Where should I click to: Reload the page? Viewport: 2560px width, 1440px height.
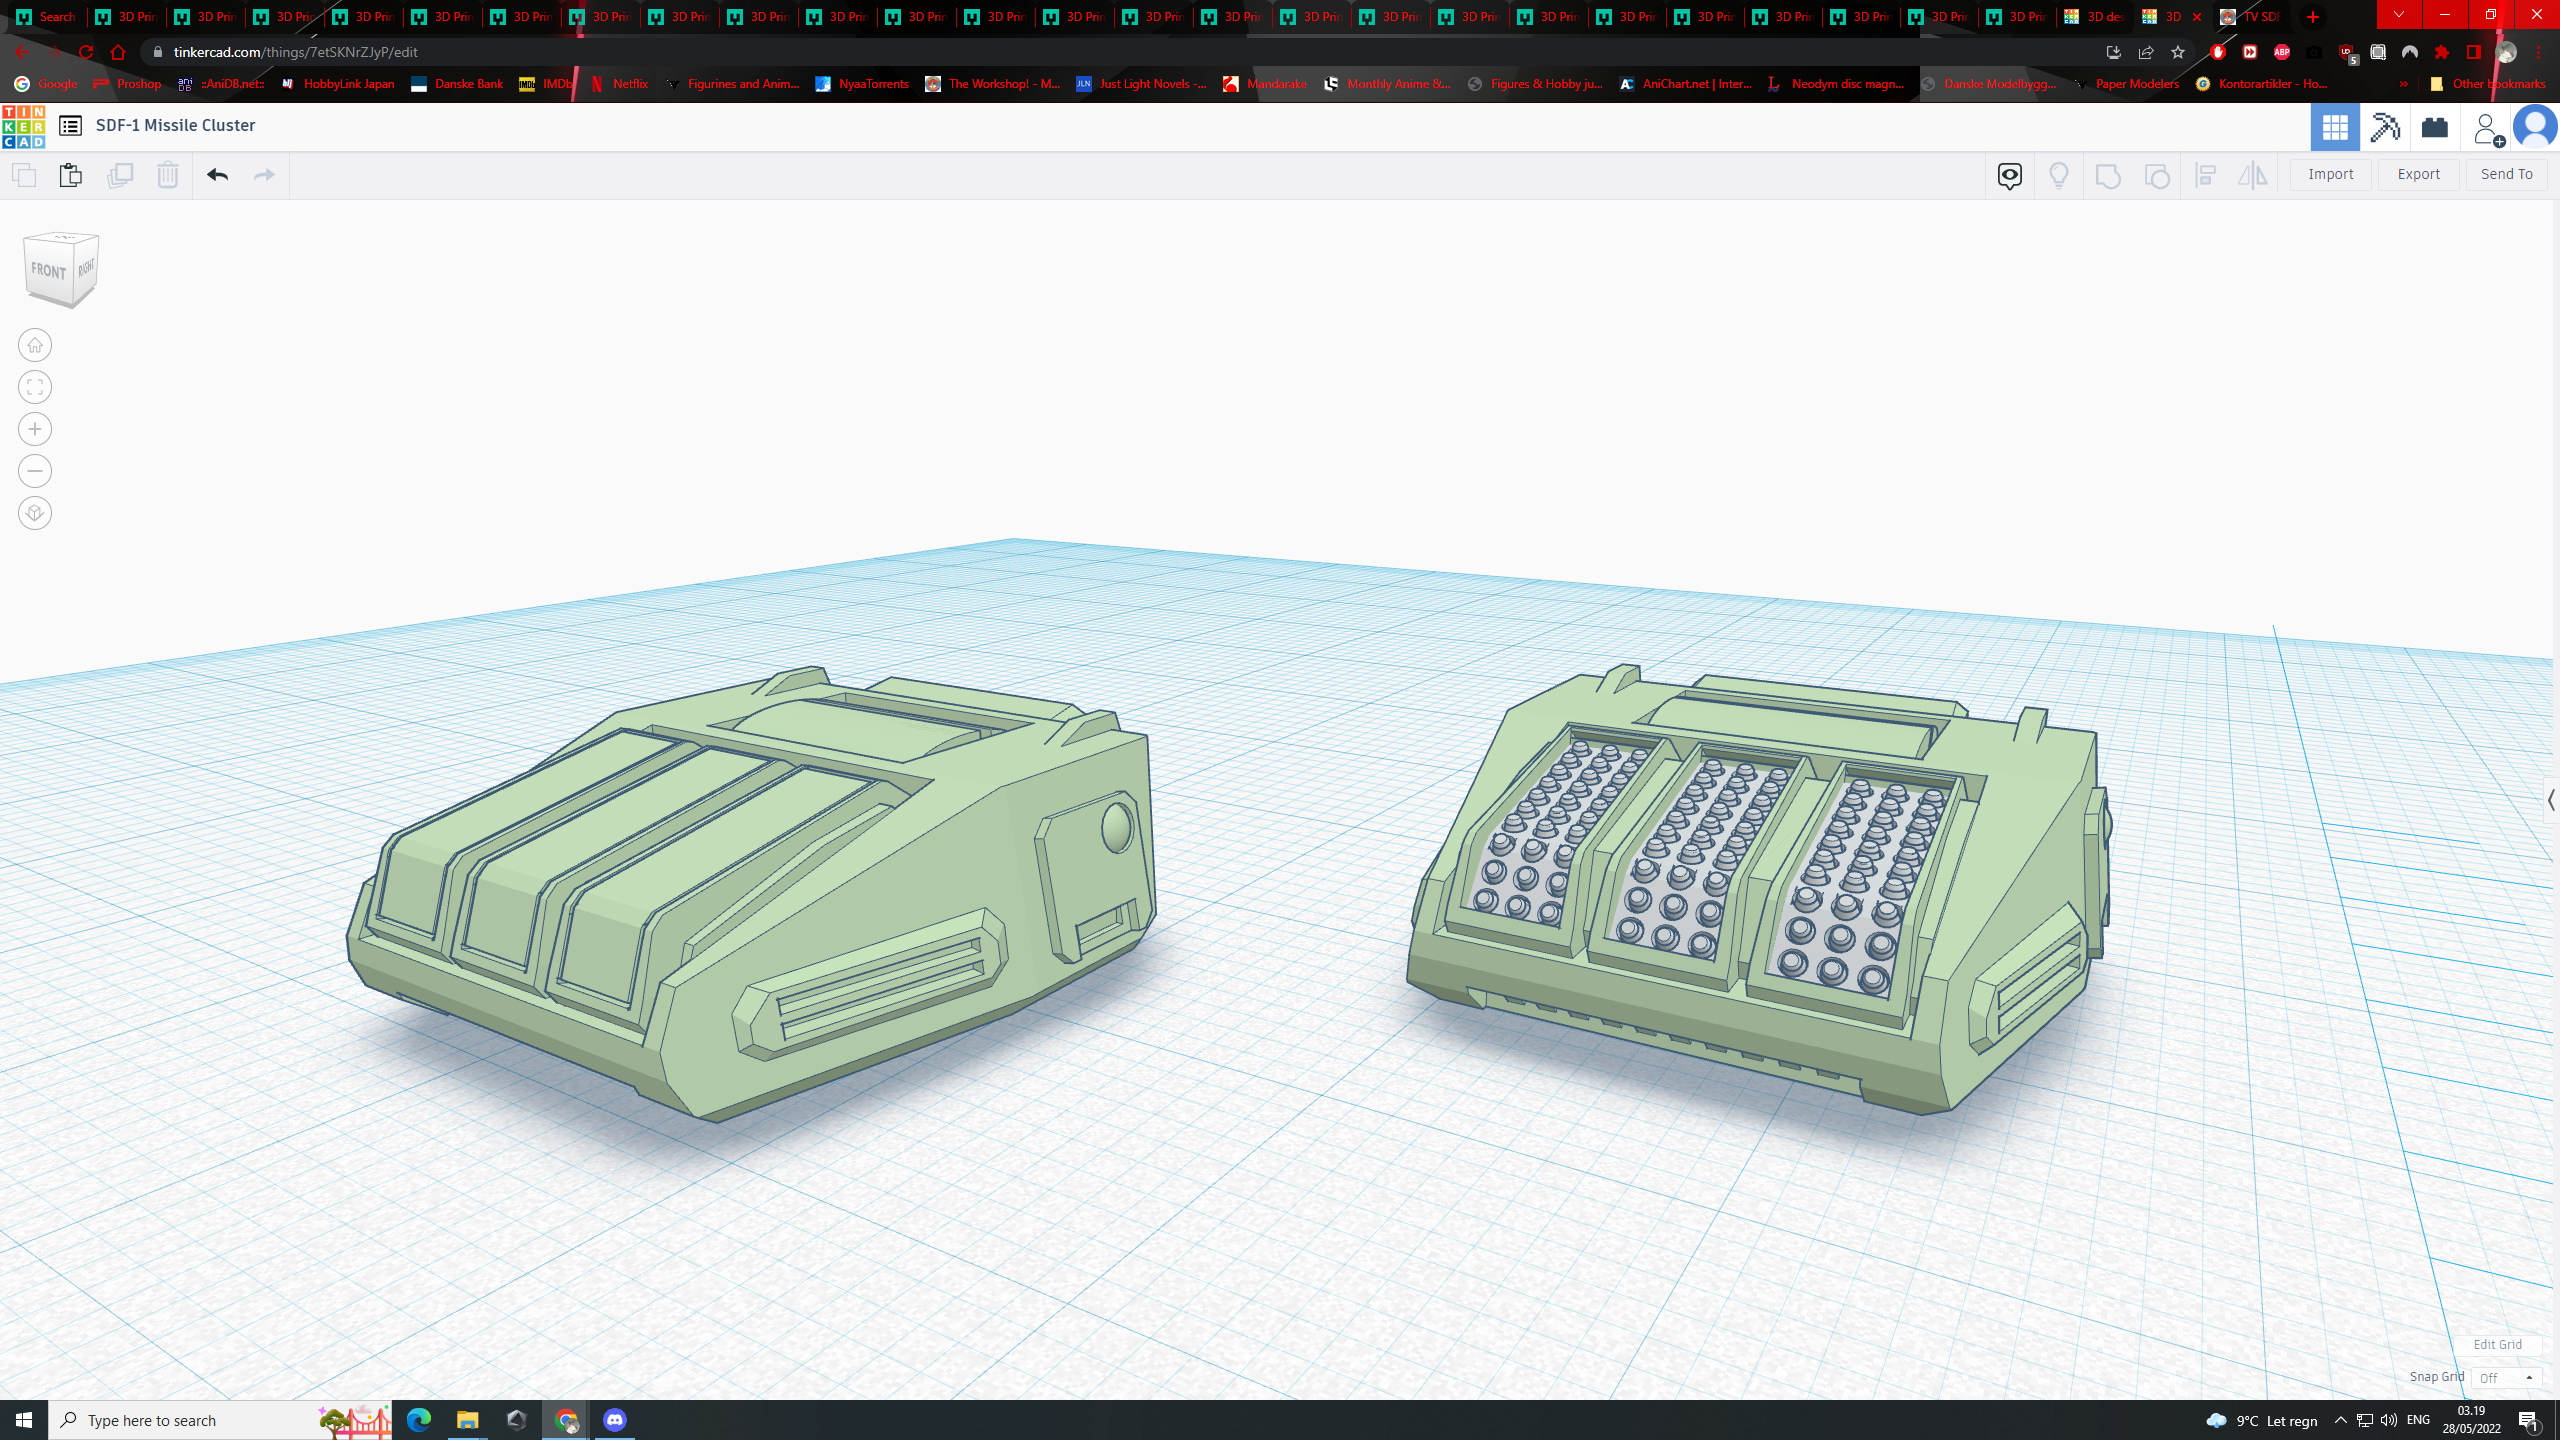coord(86,52)
